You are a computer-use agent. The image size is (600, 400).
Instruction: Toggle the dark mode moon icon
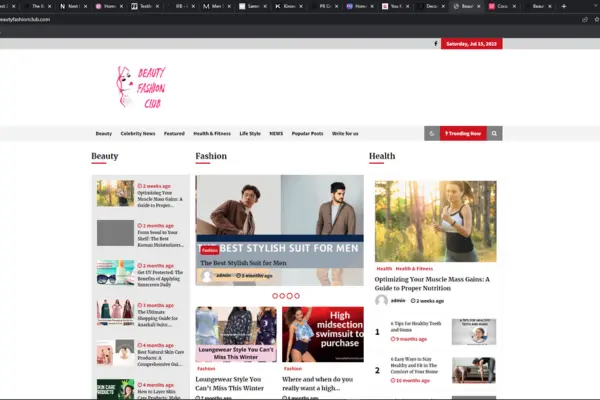[x=432, y=134]
